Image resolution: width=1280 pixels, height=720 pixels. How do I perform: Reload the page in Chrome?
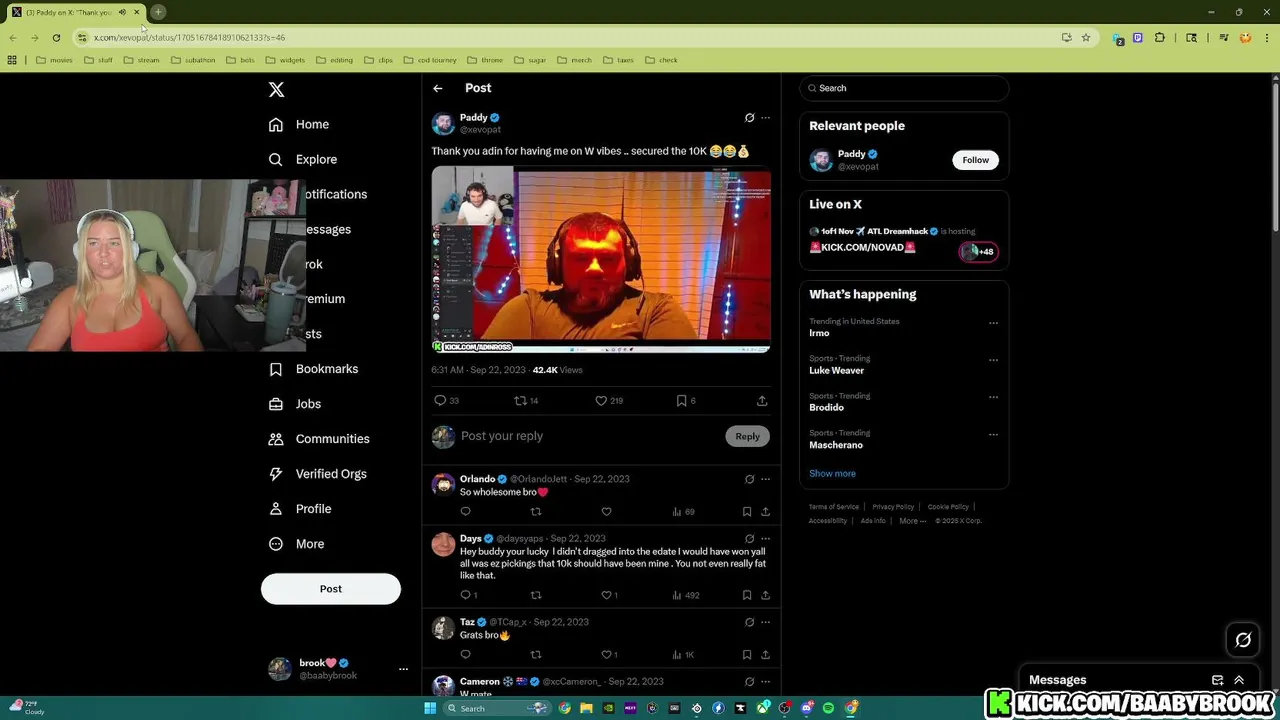(56, 38)
